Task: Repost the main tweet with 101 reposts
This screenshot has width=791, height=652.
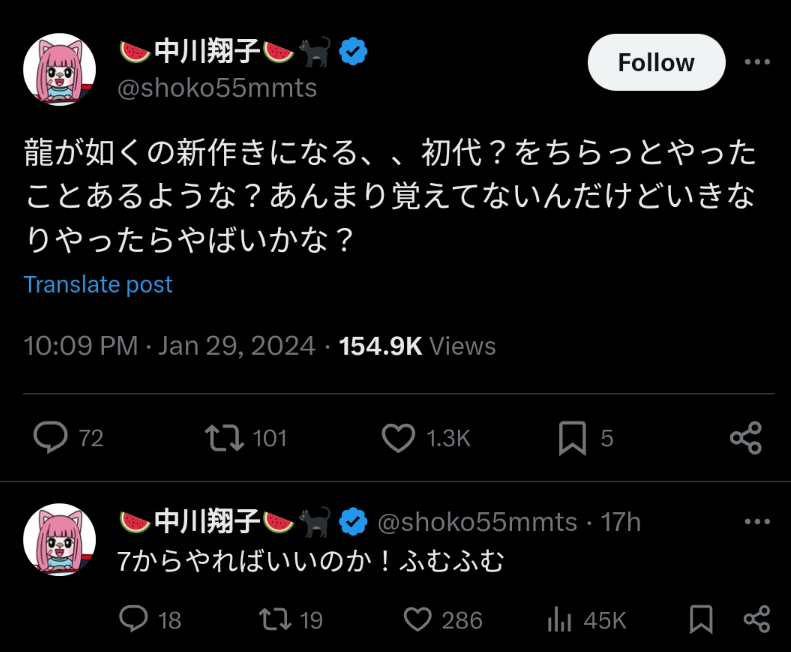Action: [x=224, y=438]
